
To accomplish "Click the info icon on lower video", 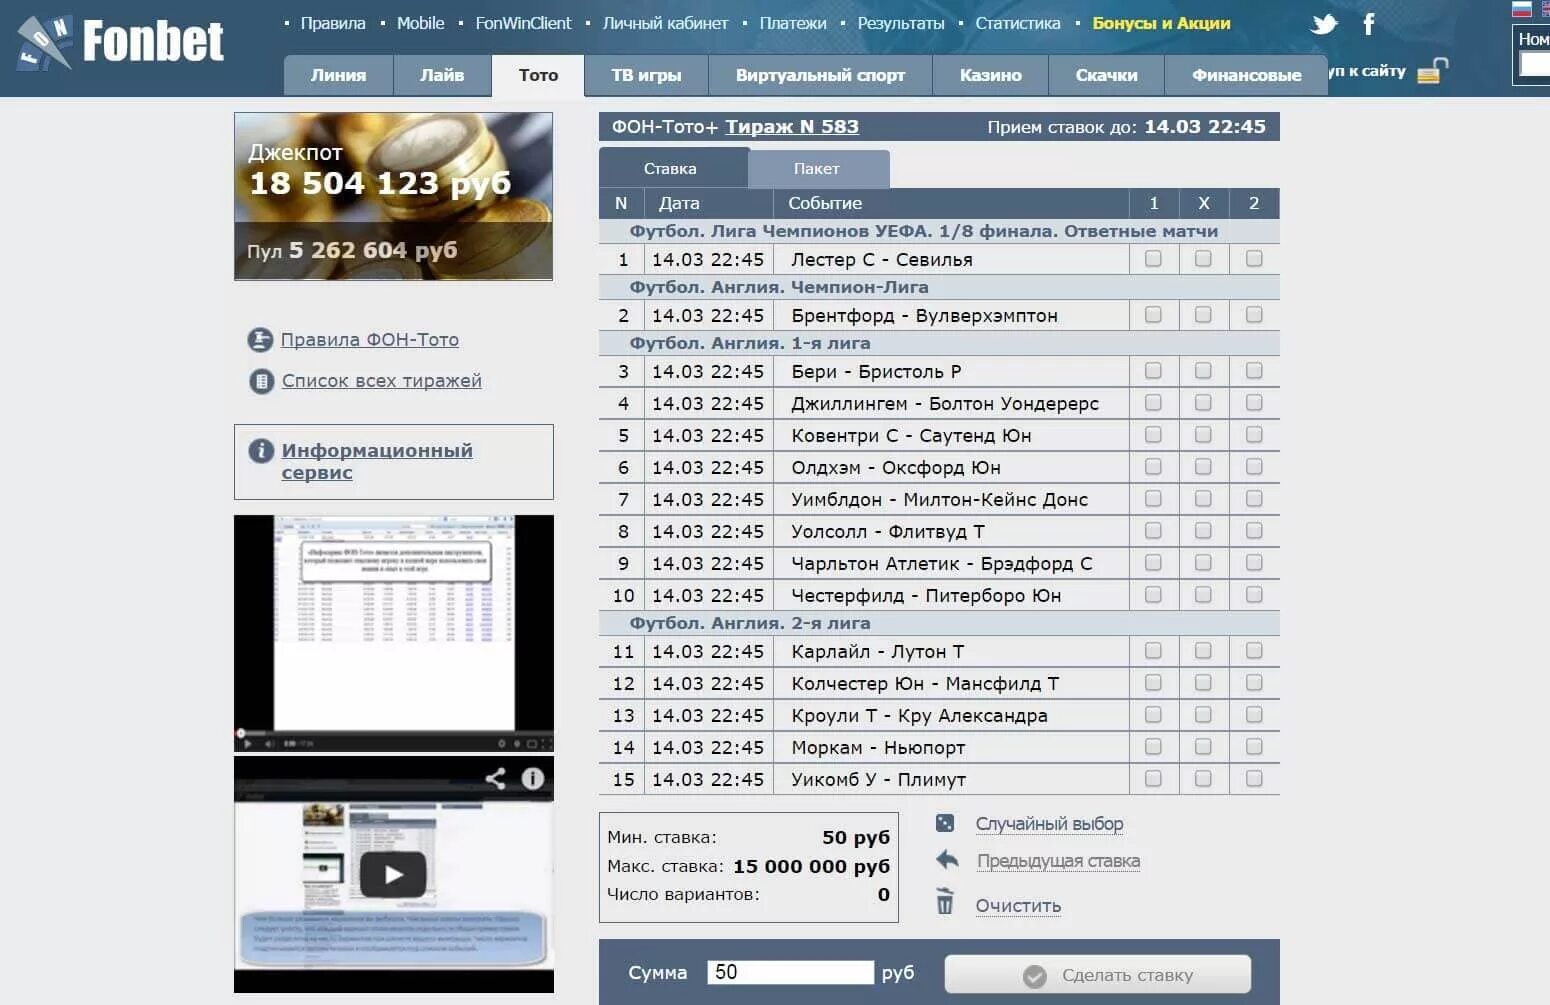I will [533, 778].
